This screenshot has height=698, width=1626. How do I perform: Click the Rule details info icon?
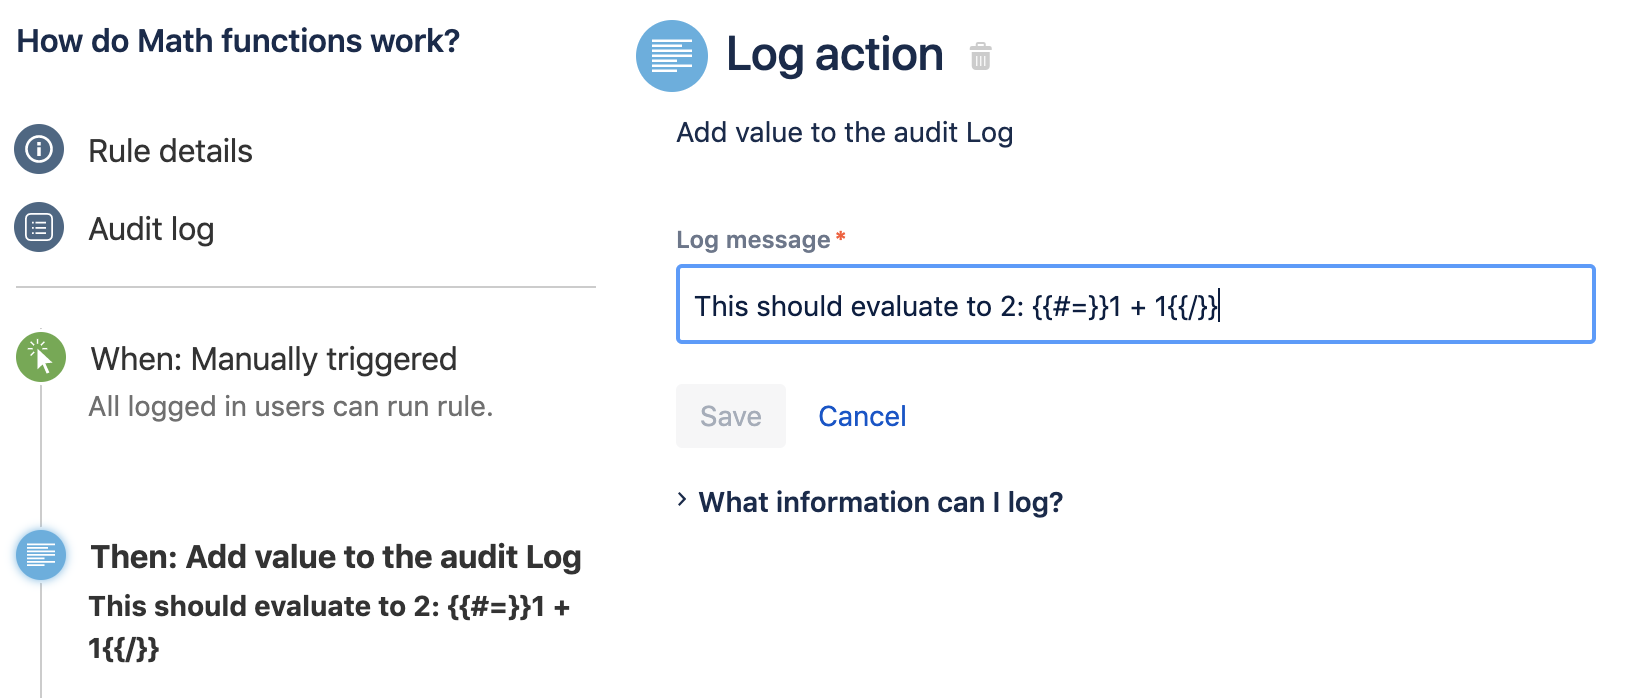(x=39, y=150)
